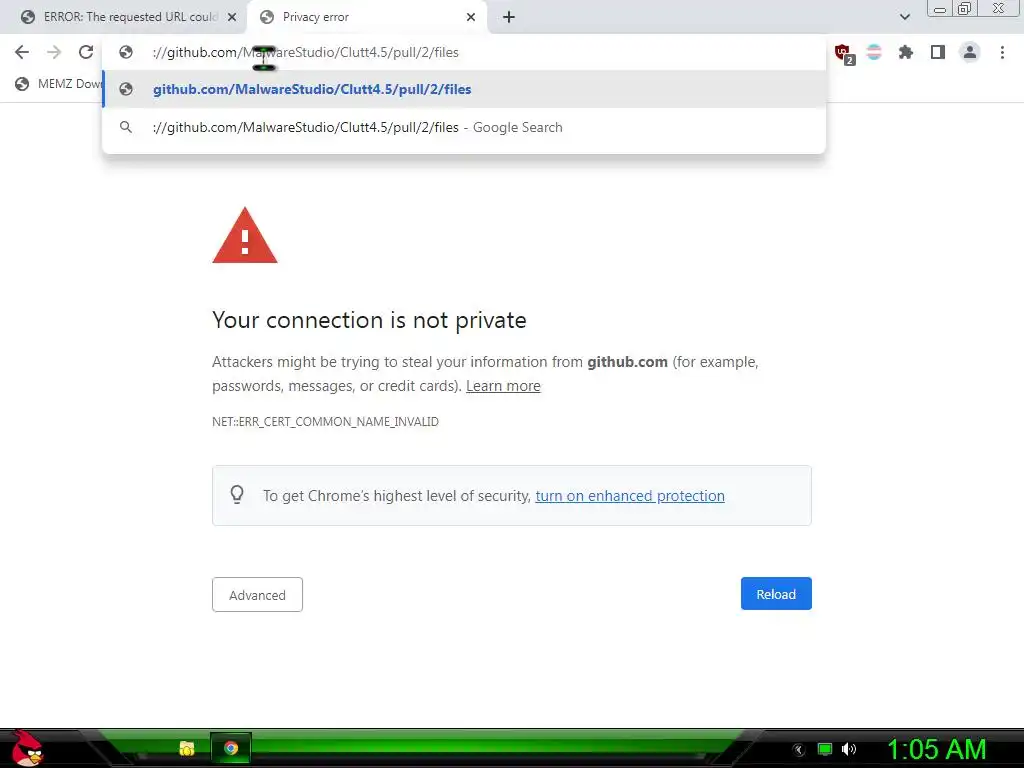Click the Chrome icon in the taskbar

point(231,748)
